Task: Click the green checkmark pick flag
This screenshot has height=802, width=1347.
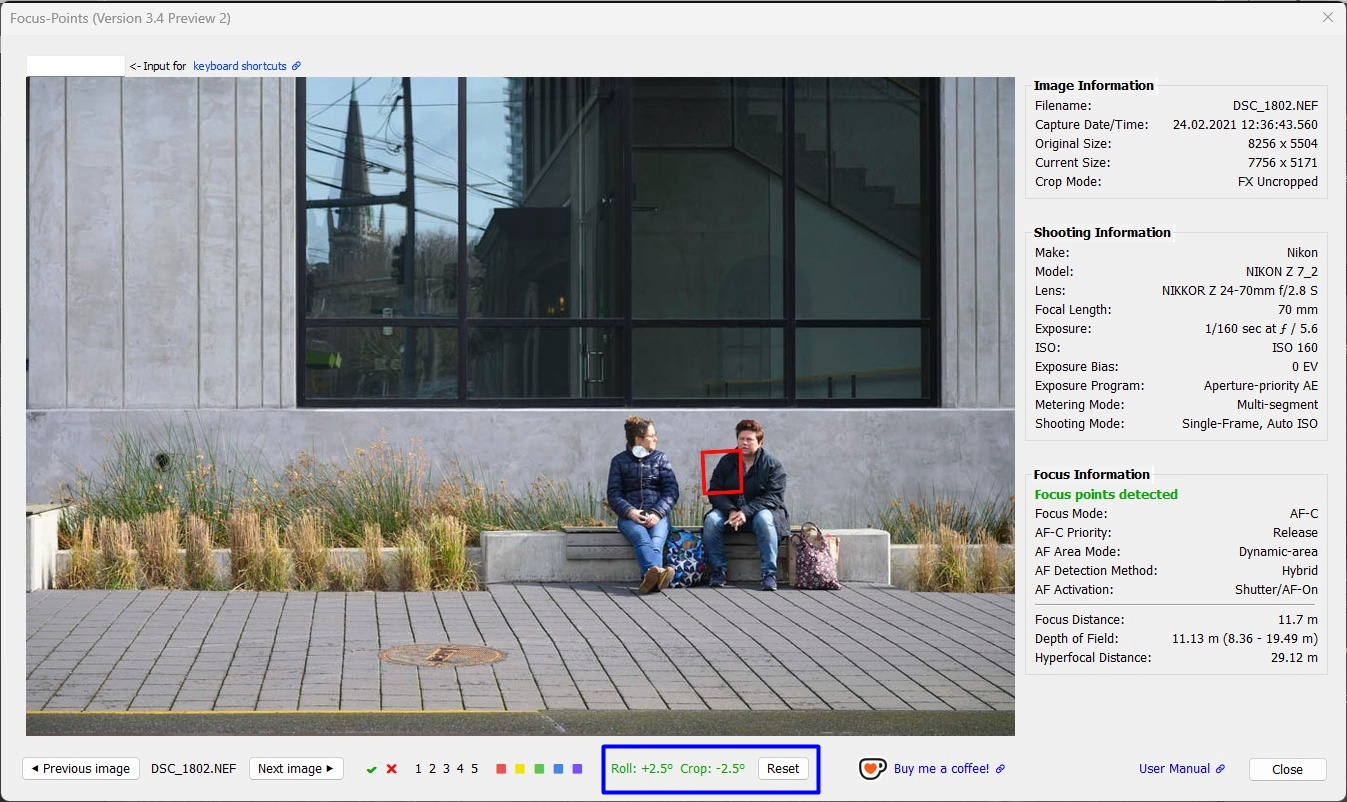Action: pos(372,769)
